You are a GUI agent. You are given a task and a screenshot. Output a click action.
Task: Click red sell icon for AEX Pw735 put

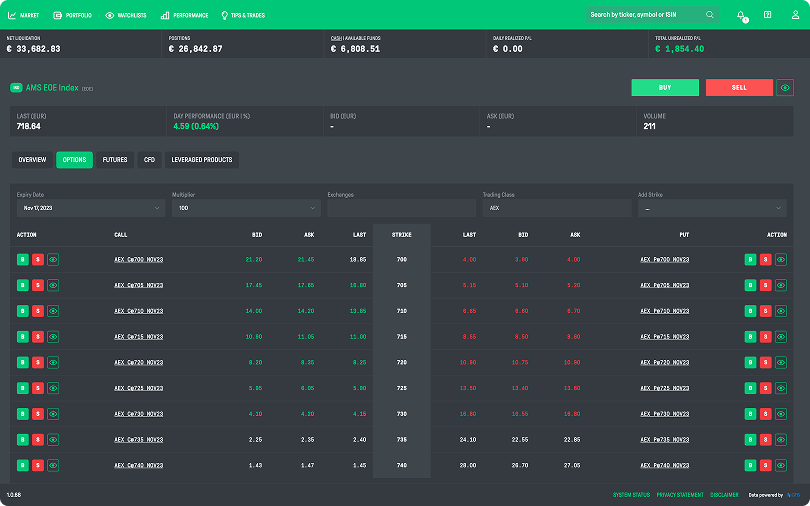pos(765,439)
